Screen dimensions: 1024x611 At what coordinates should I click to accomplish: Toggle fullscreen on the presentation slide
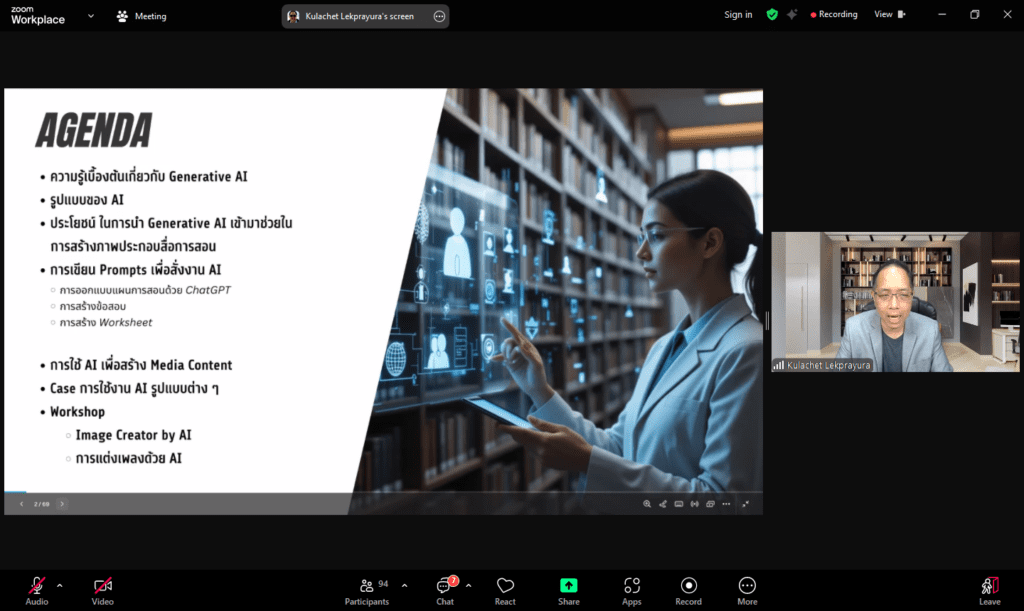point(746,504)
